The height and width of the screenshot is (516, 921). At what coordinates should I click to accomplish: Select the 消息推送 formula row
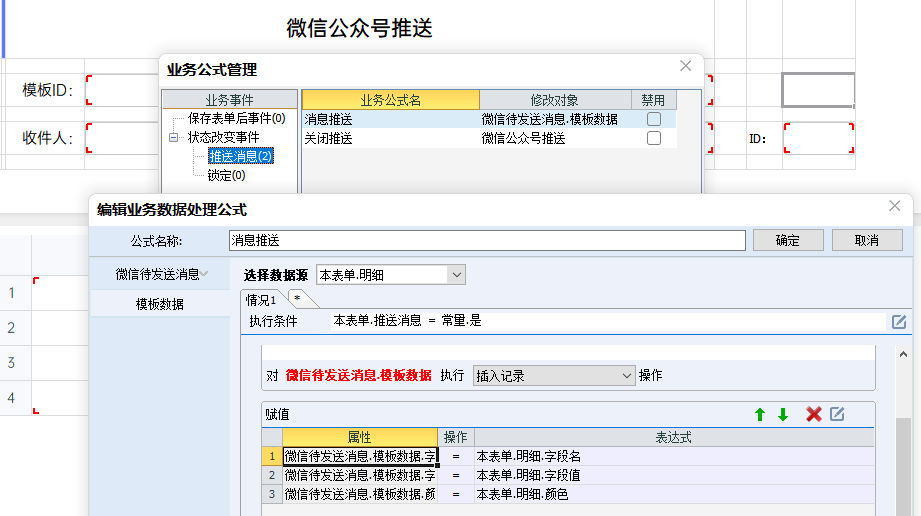point(489,119)
